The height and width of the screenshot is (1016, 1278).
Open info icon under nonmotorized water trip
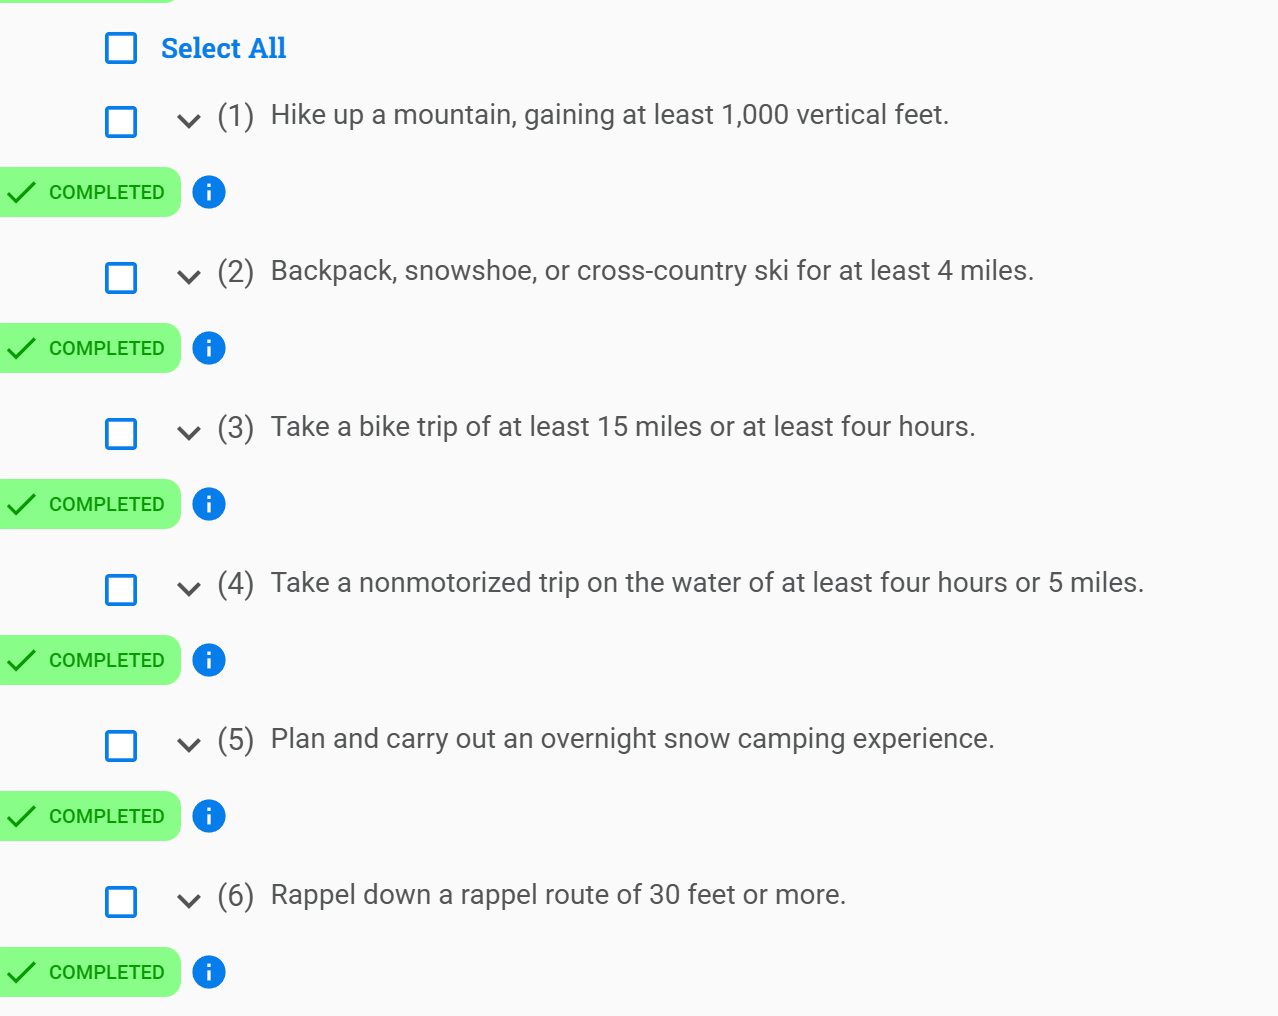click(209, 660)
